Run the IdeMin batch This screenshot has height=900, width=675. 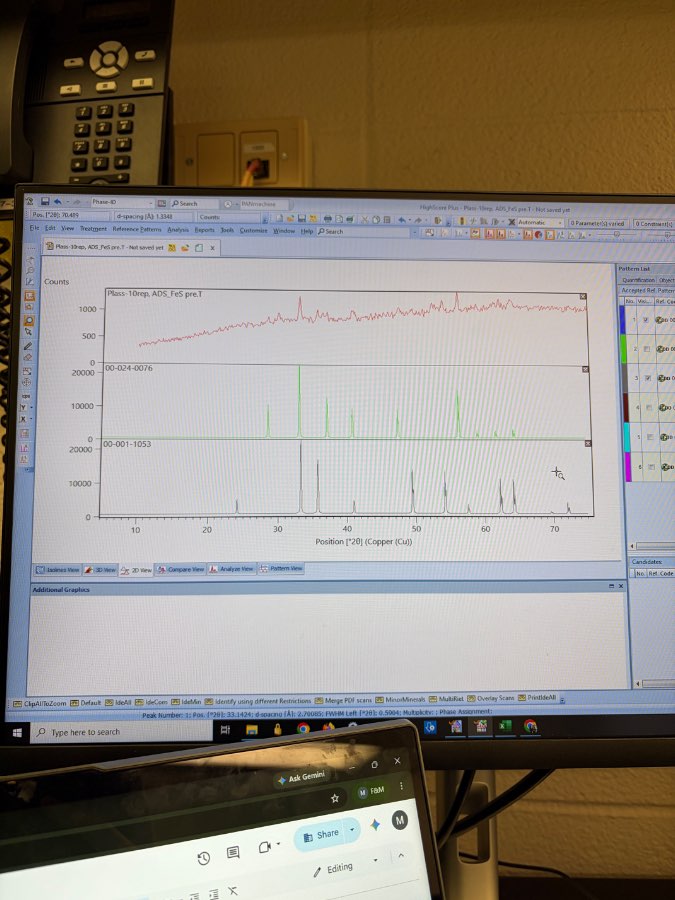pos(186,701)
